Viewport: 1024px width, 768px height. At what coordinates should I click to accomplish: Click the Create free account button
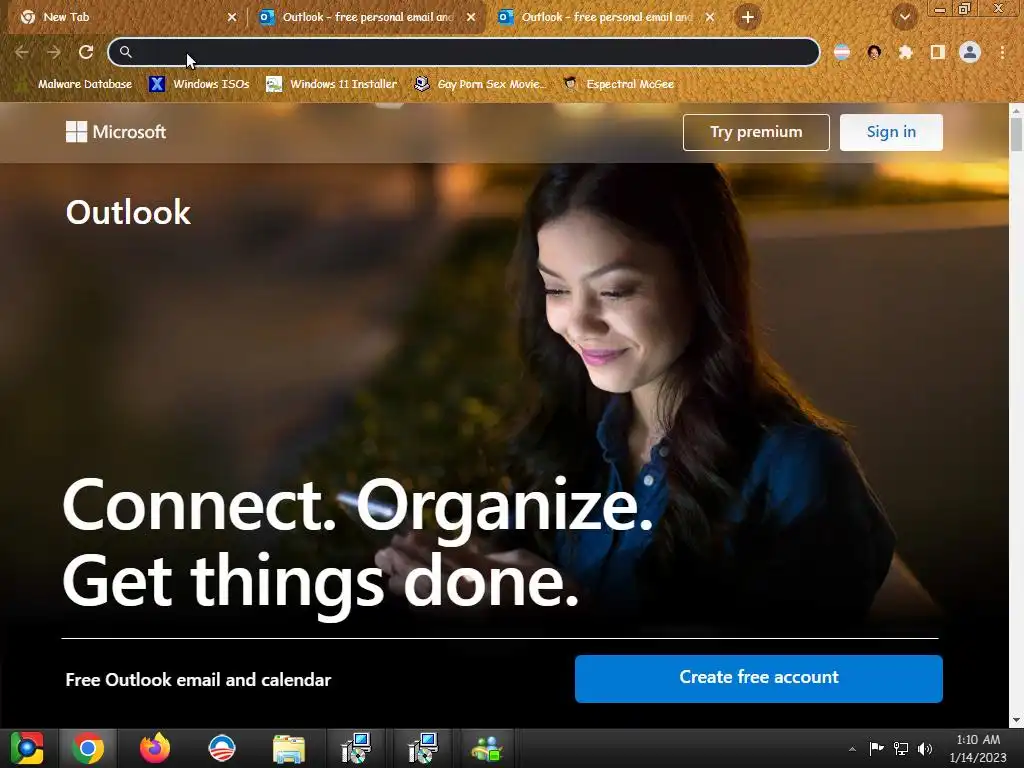pyautogui.click(x=759, y=679)
